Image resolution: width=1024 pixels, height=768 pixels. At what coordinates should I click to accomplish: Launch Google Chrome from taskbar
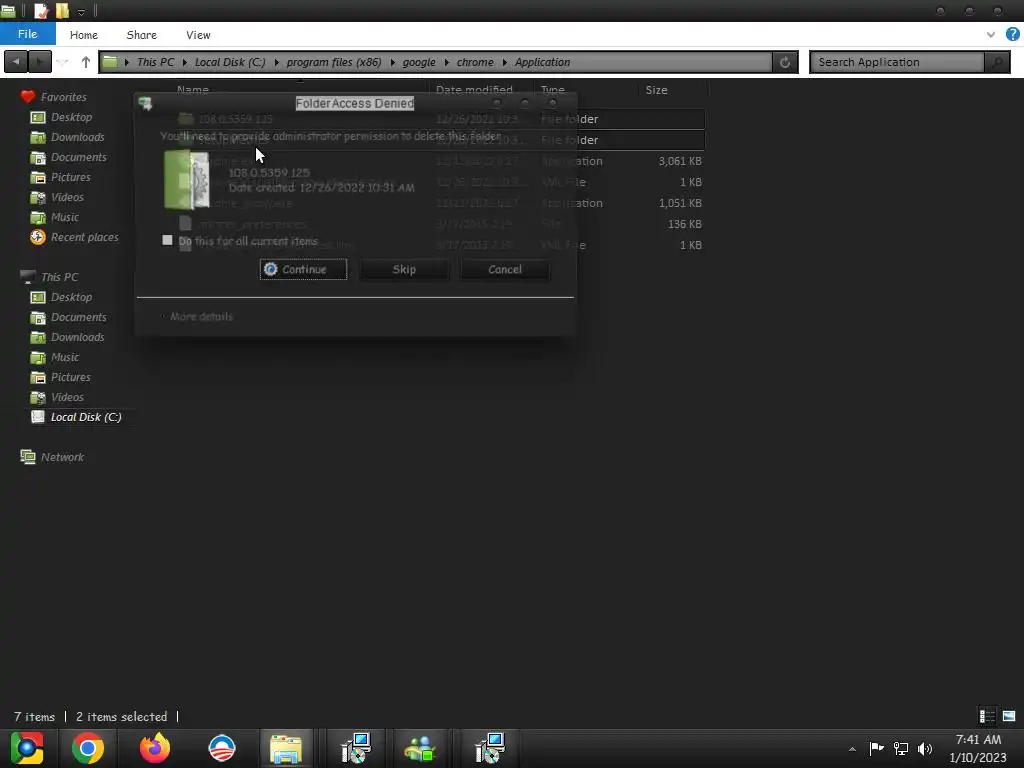point(88,748)
